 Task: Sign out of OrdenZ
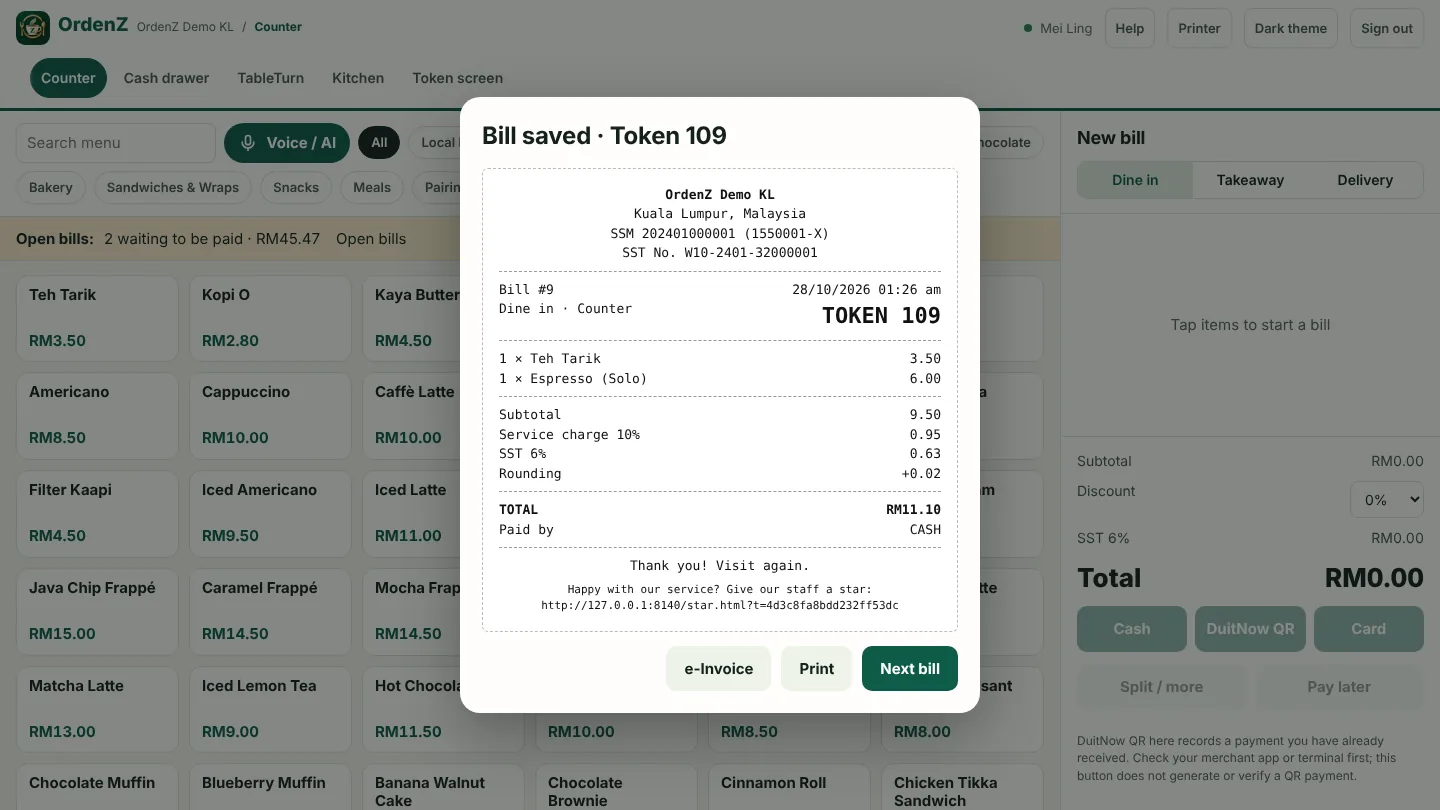pyautogui.click(x=1387, y=28)
